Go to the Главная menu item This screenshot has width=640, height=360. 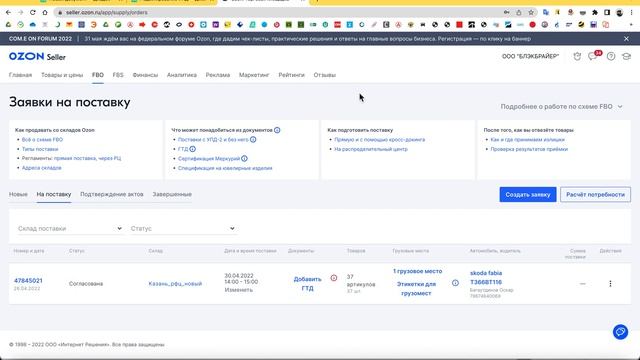pos(20,75)
